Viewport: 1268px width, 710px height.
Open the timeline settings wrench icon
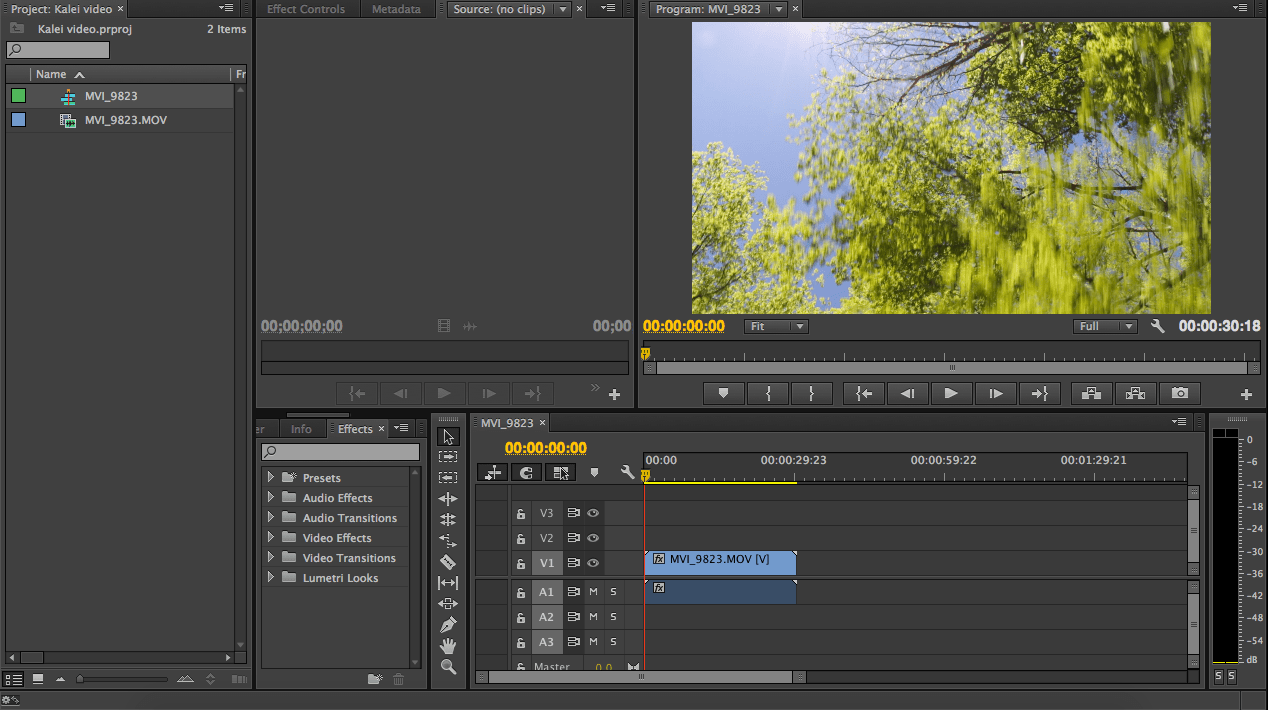pos(627,472)
